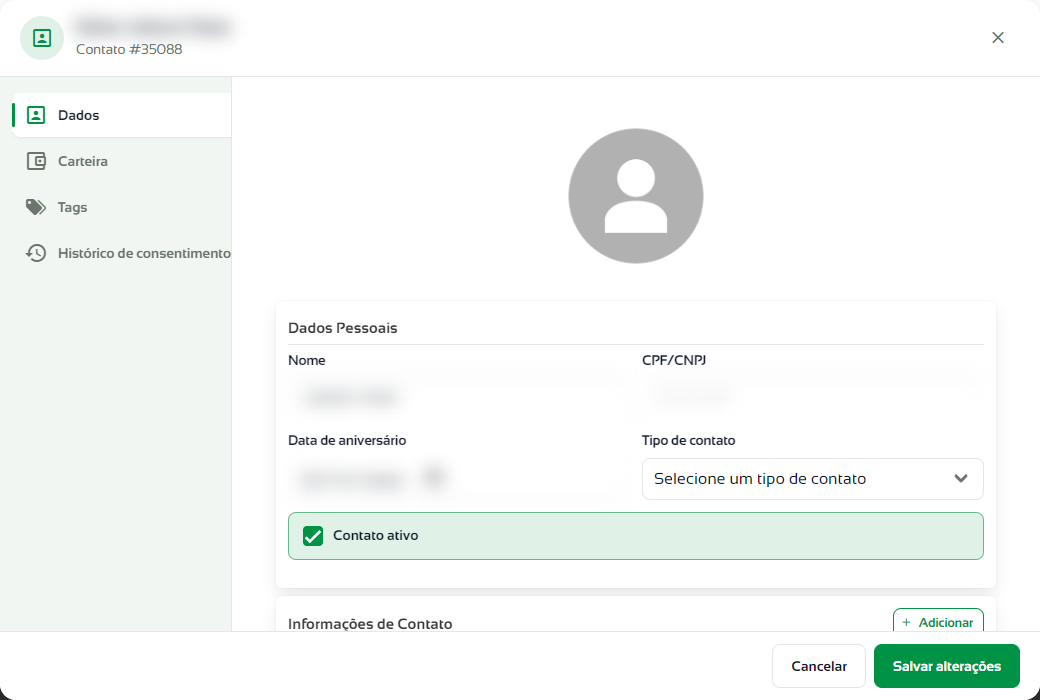1040x700 pixels.
Task: Click the Carteira wallet icon
Action: [x=36, y=161]
